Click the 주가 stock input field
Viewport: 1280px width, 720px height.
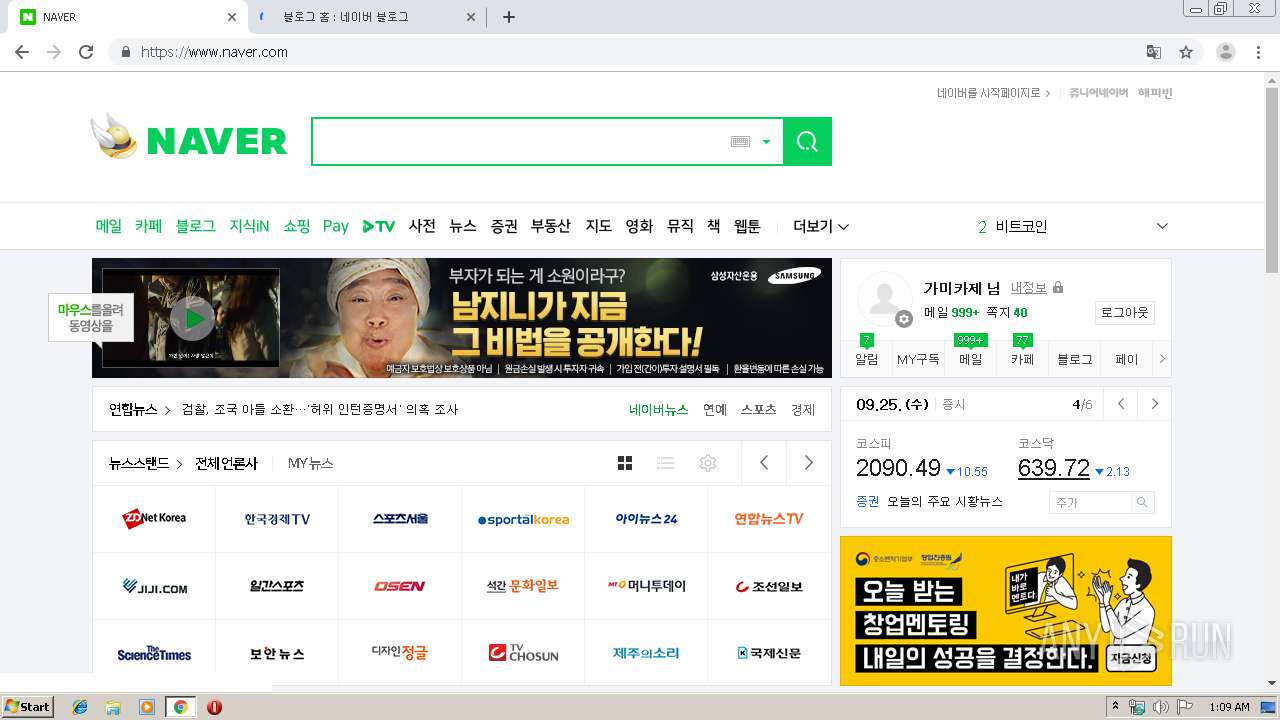tap(1090, 502)
